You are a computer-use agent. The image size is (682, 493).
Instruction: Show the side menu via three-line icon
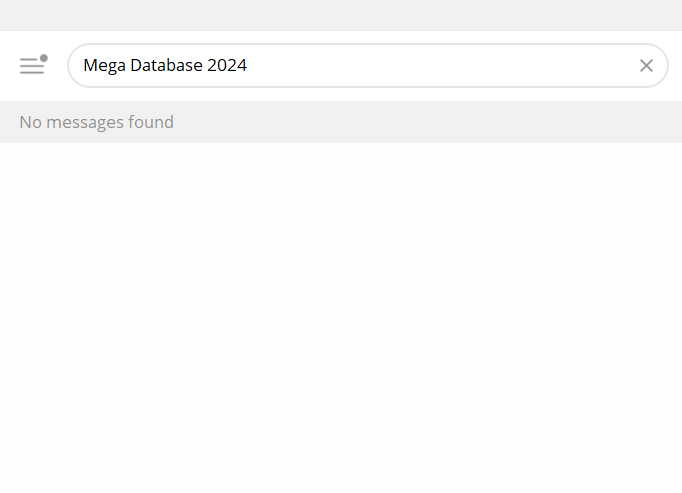tap(32, 66)
